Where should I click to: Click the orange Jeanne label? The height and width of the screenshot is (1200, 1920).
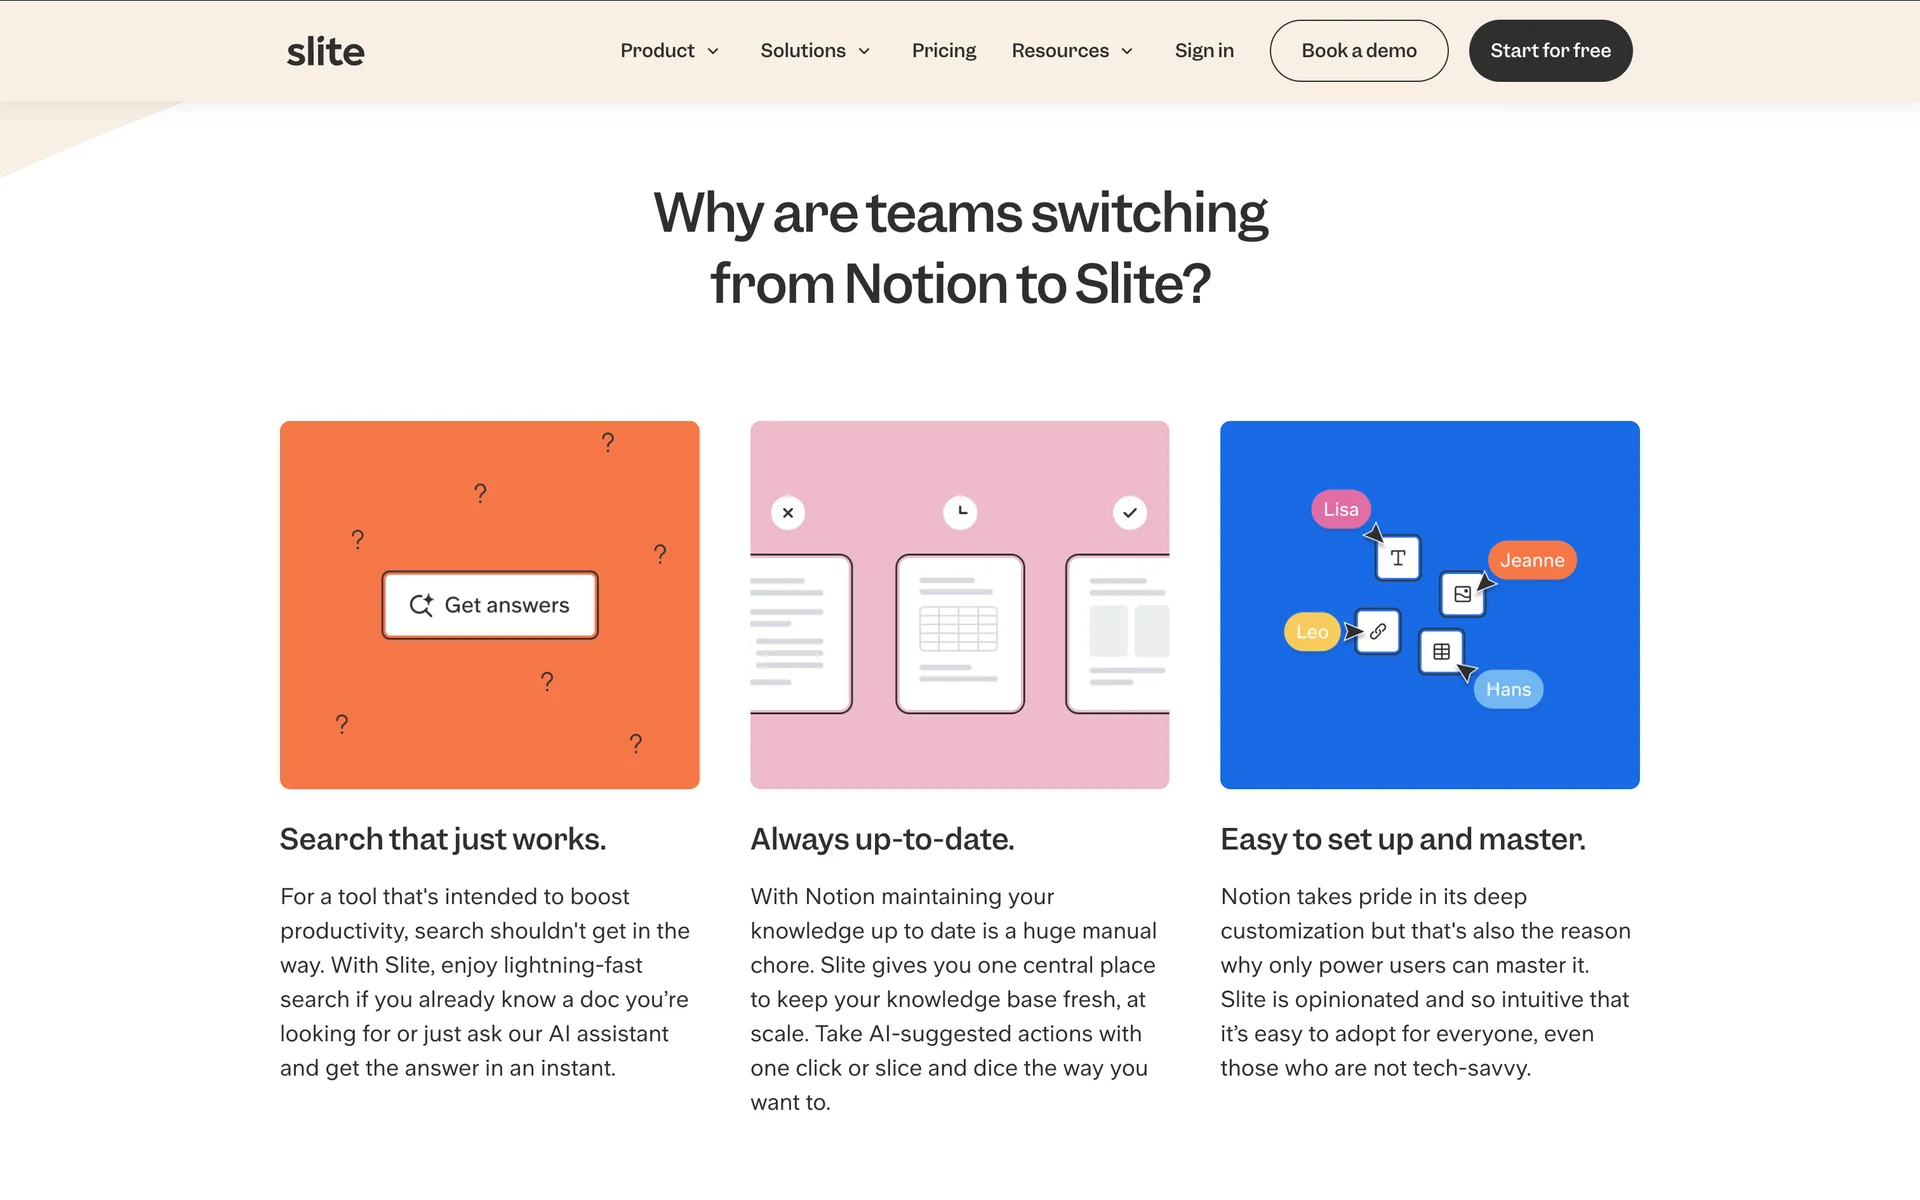(x=1531, y=560)
